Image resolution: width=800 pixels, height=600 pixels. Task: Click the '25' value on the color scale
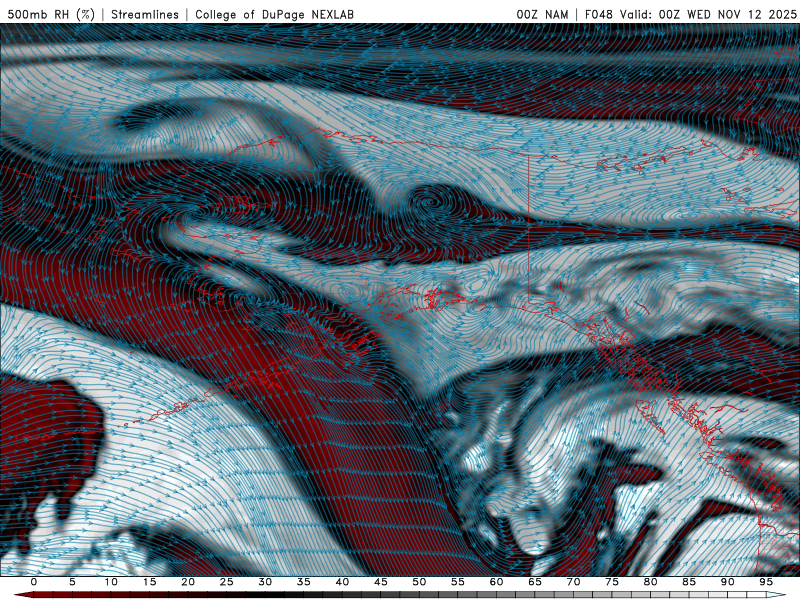pyautogui.click(x=227, y=582)
